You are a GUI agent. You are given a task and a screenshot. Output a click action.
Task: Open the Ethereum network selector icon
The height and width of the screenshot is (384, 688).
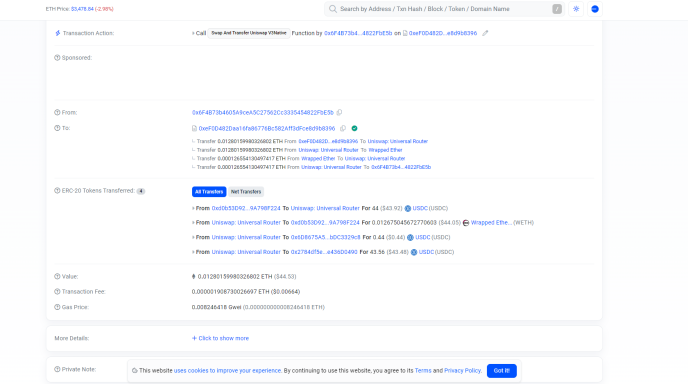(x=595, y=9)
